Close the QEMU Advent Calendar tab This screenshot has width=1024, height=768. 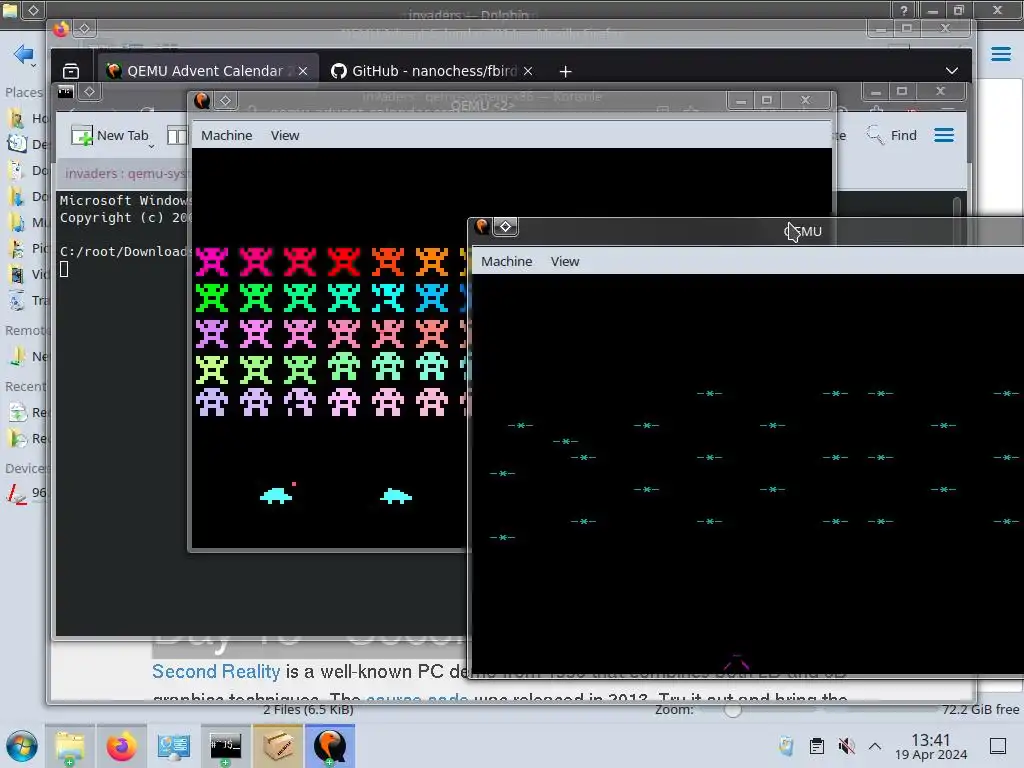303,71
